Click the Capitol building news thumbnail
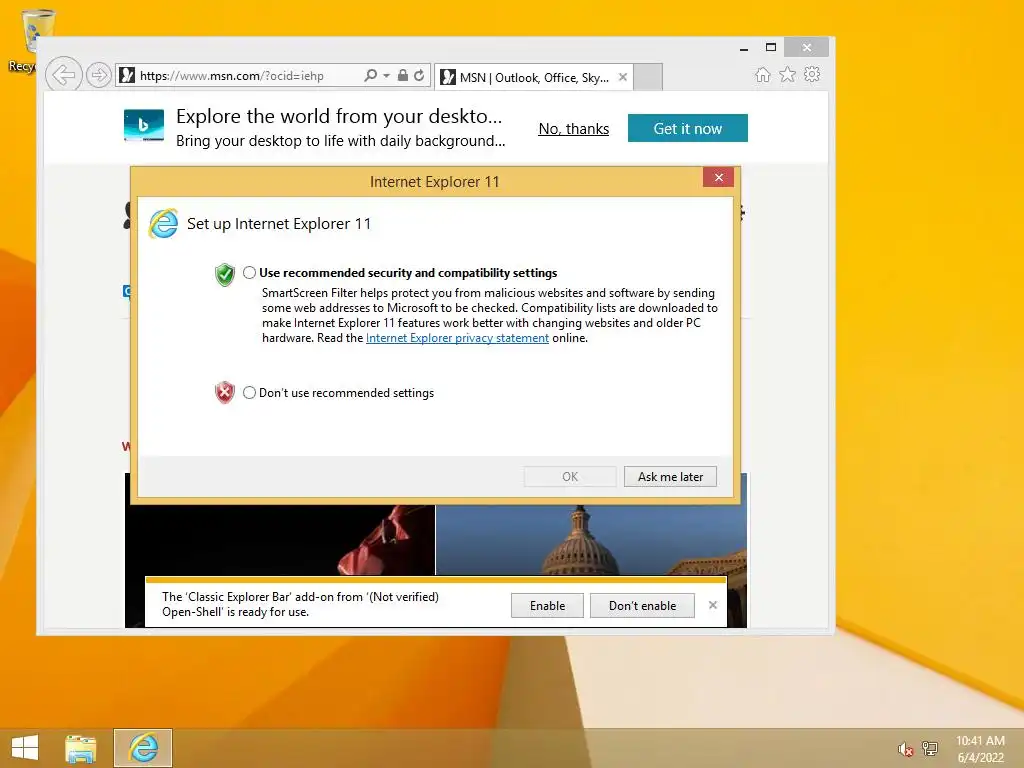 pyautogui.click(x=591, y=539)
